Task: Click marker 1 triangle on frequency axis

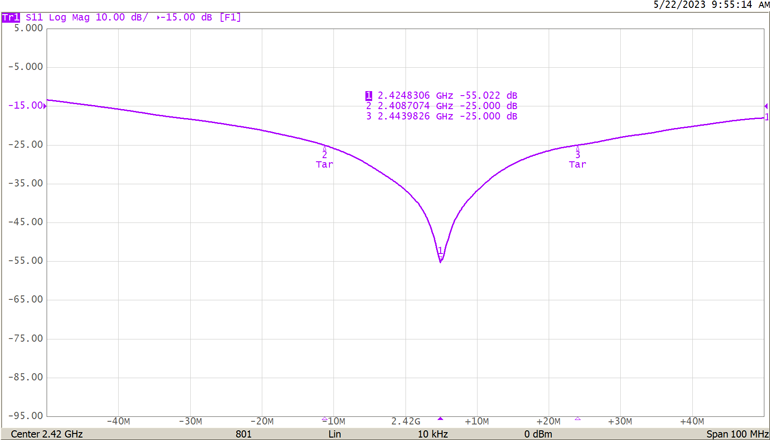Action: (x=440, y=418)
